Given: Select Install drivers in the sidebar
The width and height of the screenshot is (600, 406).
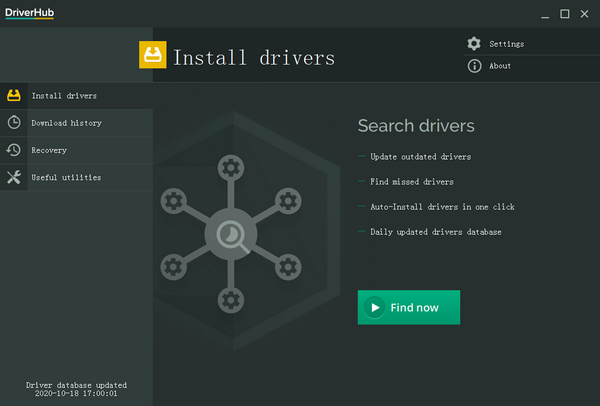Looking at the screenshot, I should (64, 96).
